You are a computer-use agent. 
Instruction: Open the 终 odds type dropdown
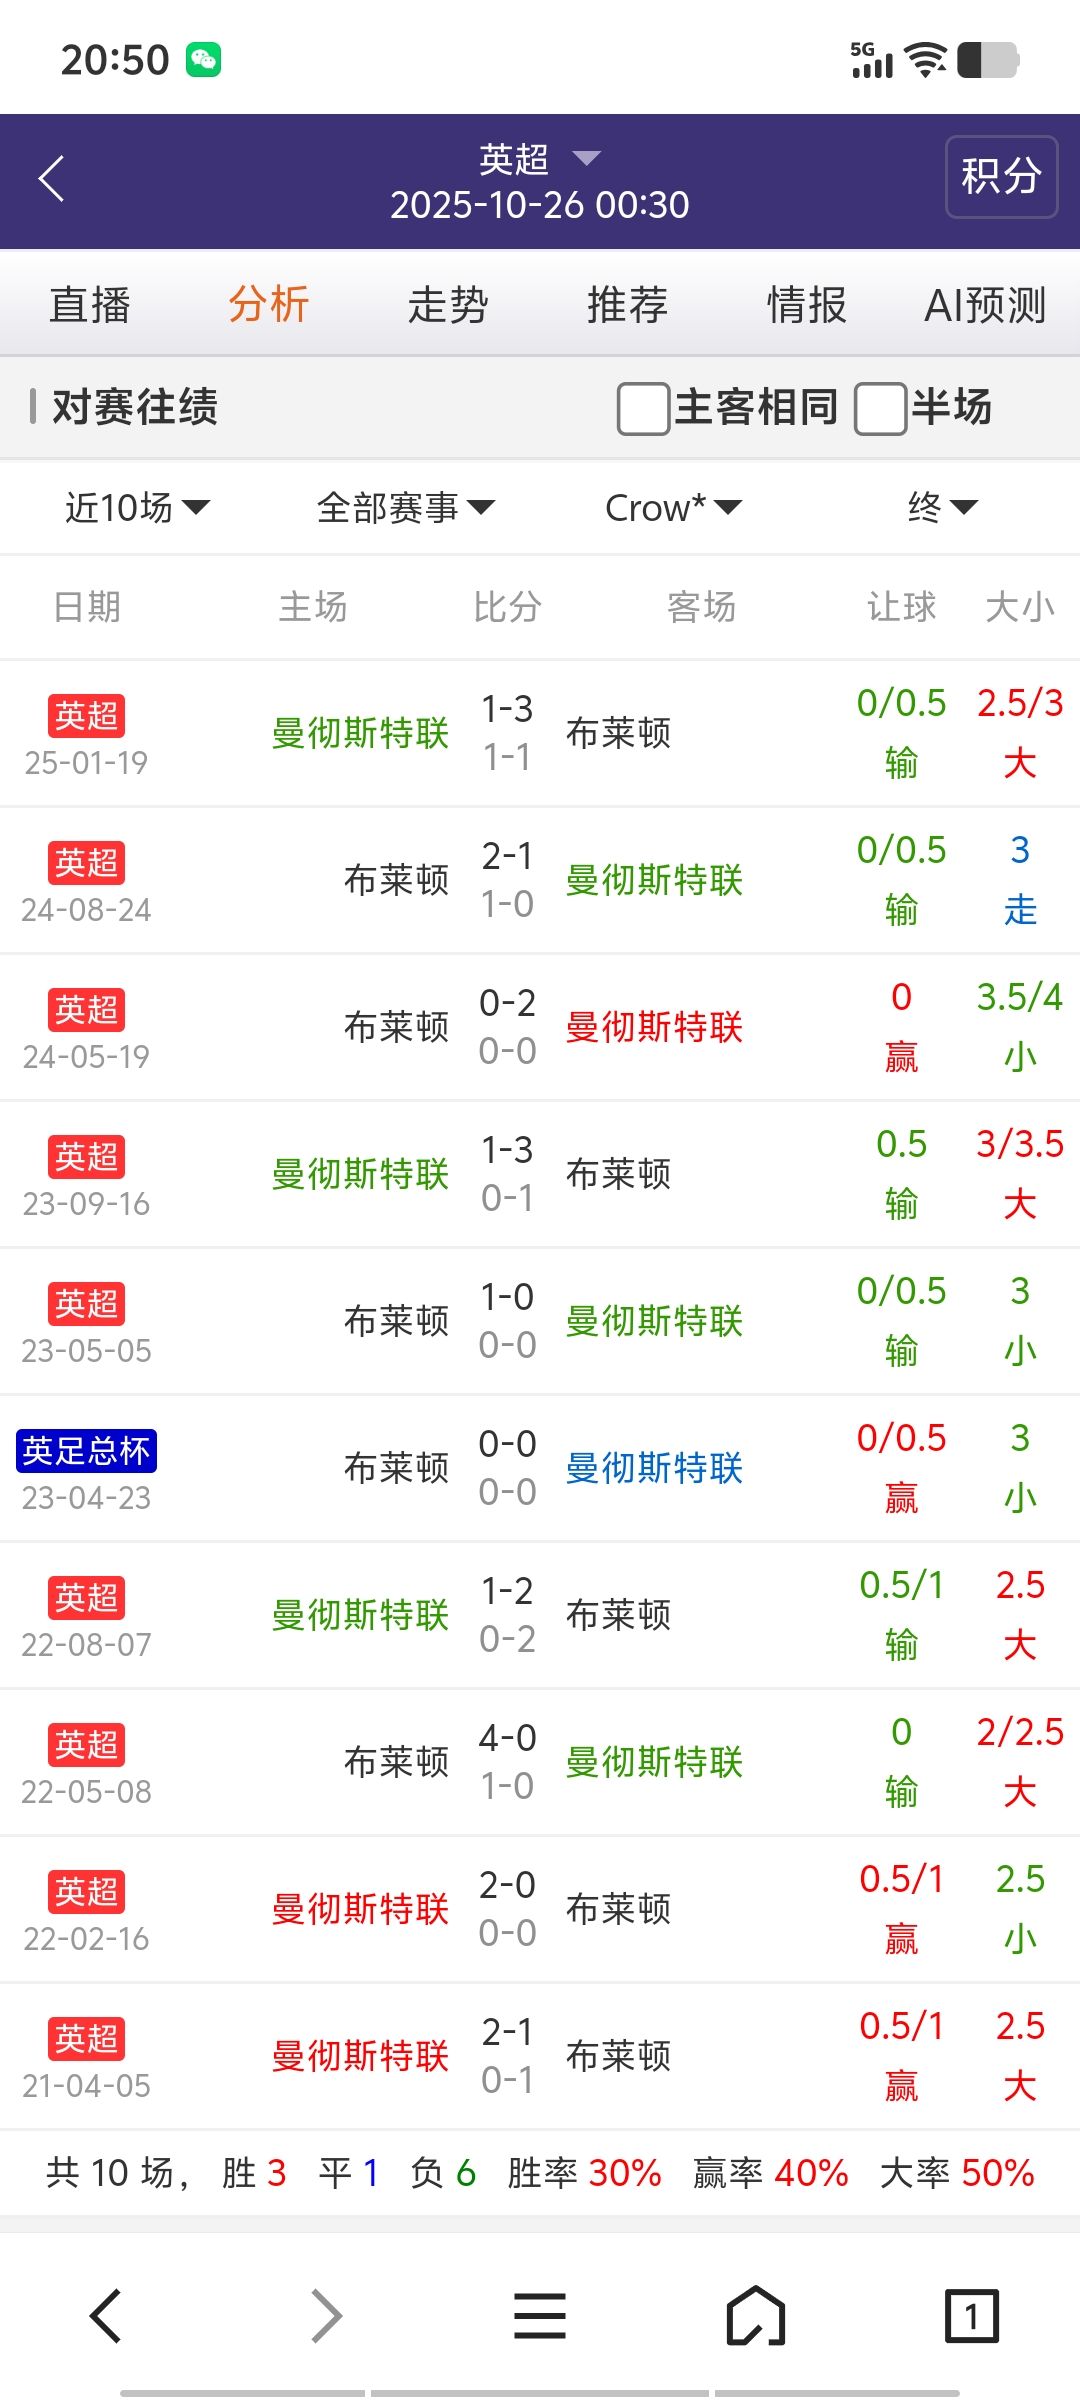coord(941,508)
